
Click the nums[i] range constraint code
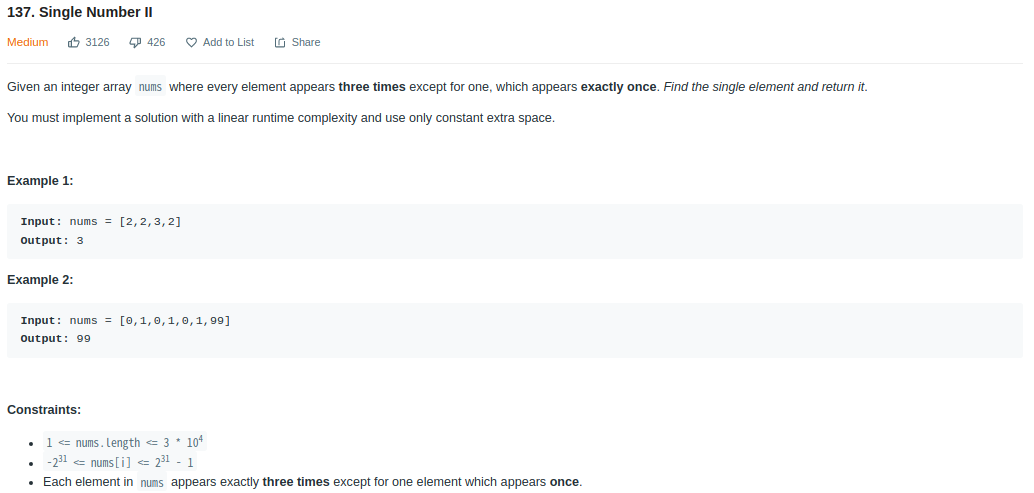pyautogui.click(x=119, y=461)
